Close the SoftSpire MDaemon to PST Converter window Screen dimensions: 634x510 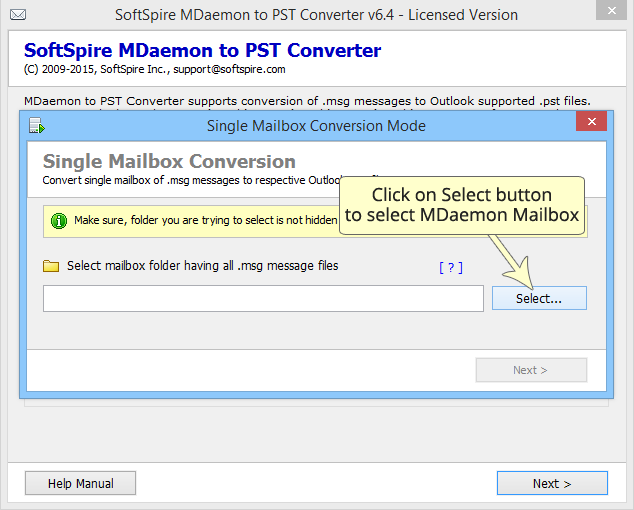612,11
